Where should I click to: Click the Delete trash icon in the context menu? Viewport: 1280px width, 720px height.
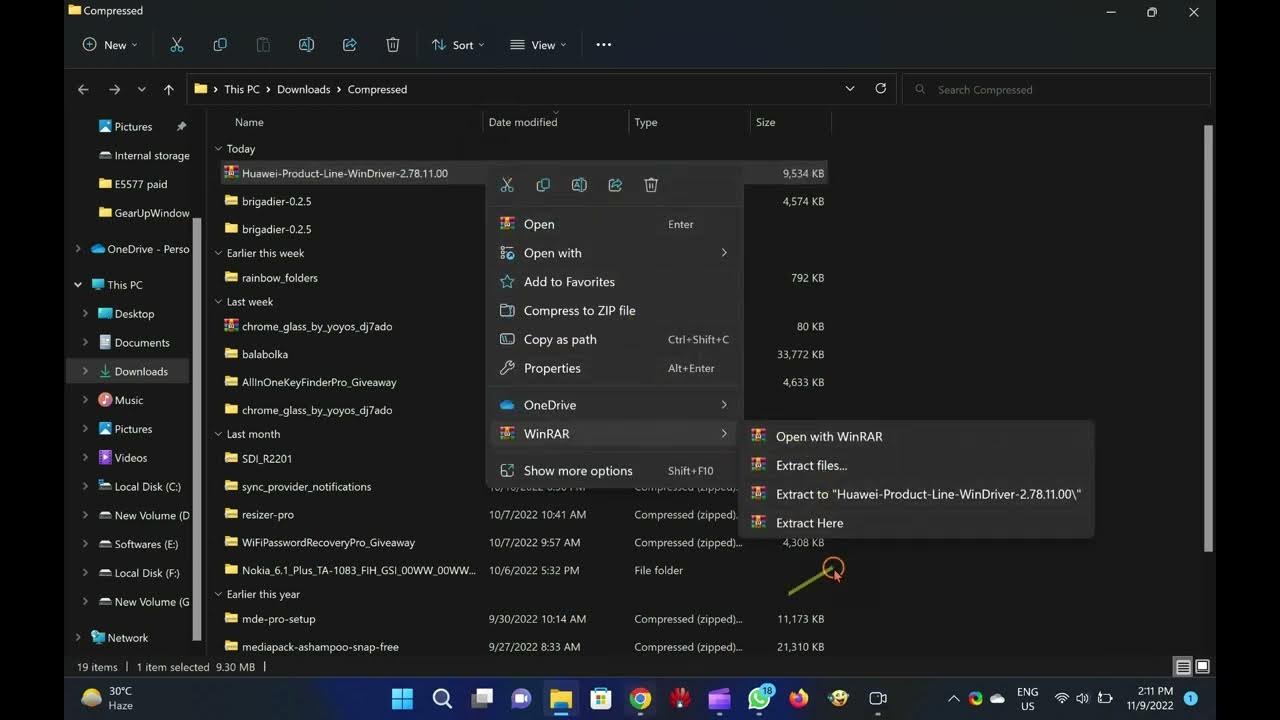pyautogui.click(x=651, y=184)
